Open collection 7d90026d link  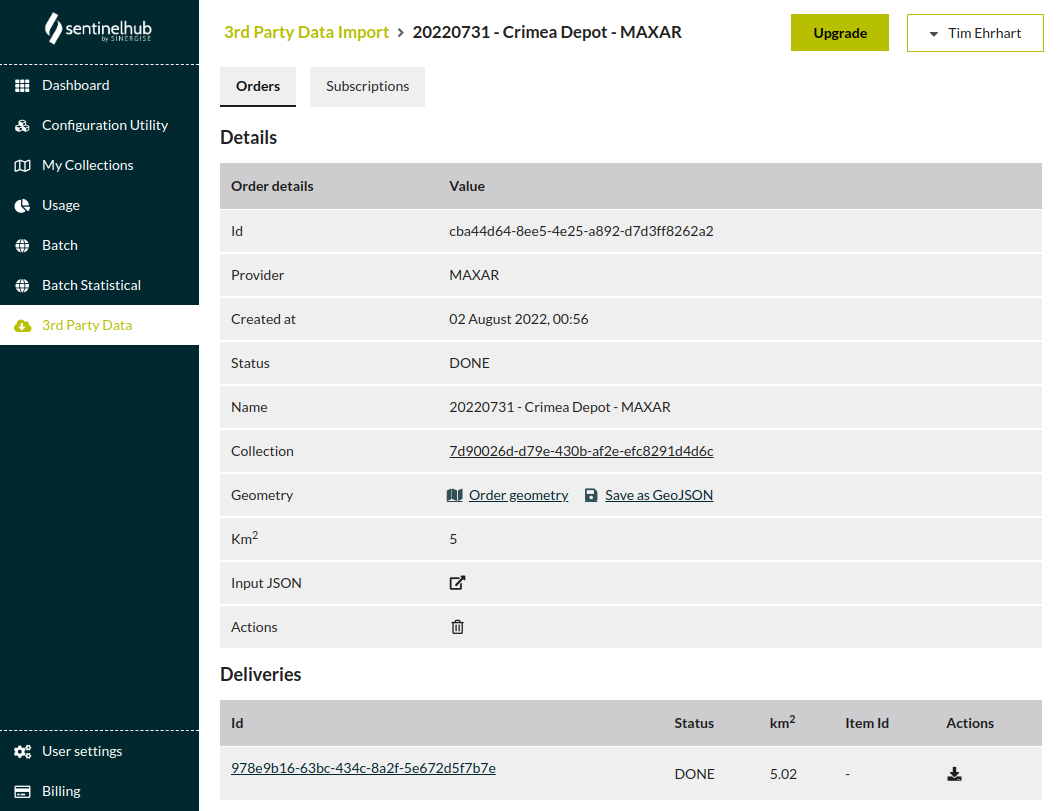coord(581,451)
